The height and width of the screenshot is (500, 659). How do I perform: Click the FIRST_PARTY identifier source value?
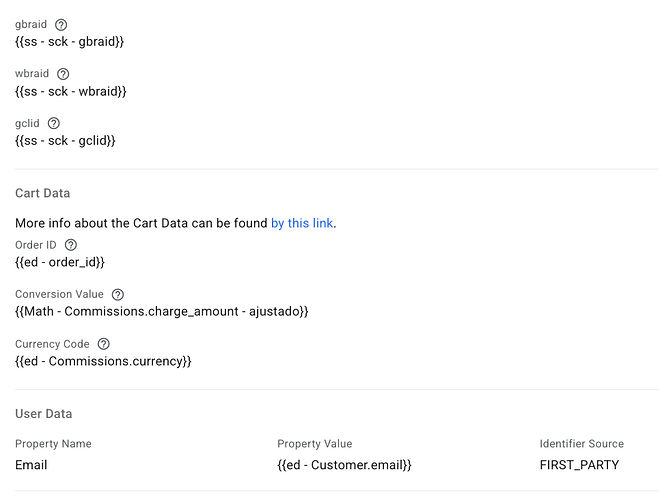pyautogui.click(x=579, y=465)
